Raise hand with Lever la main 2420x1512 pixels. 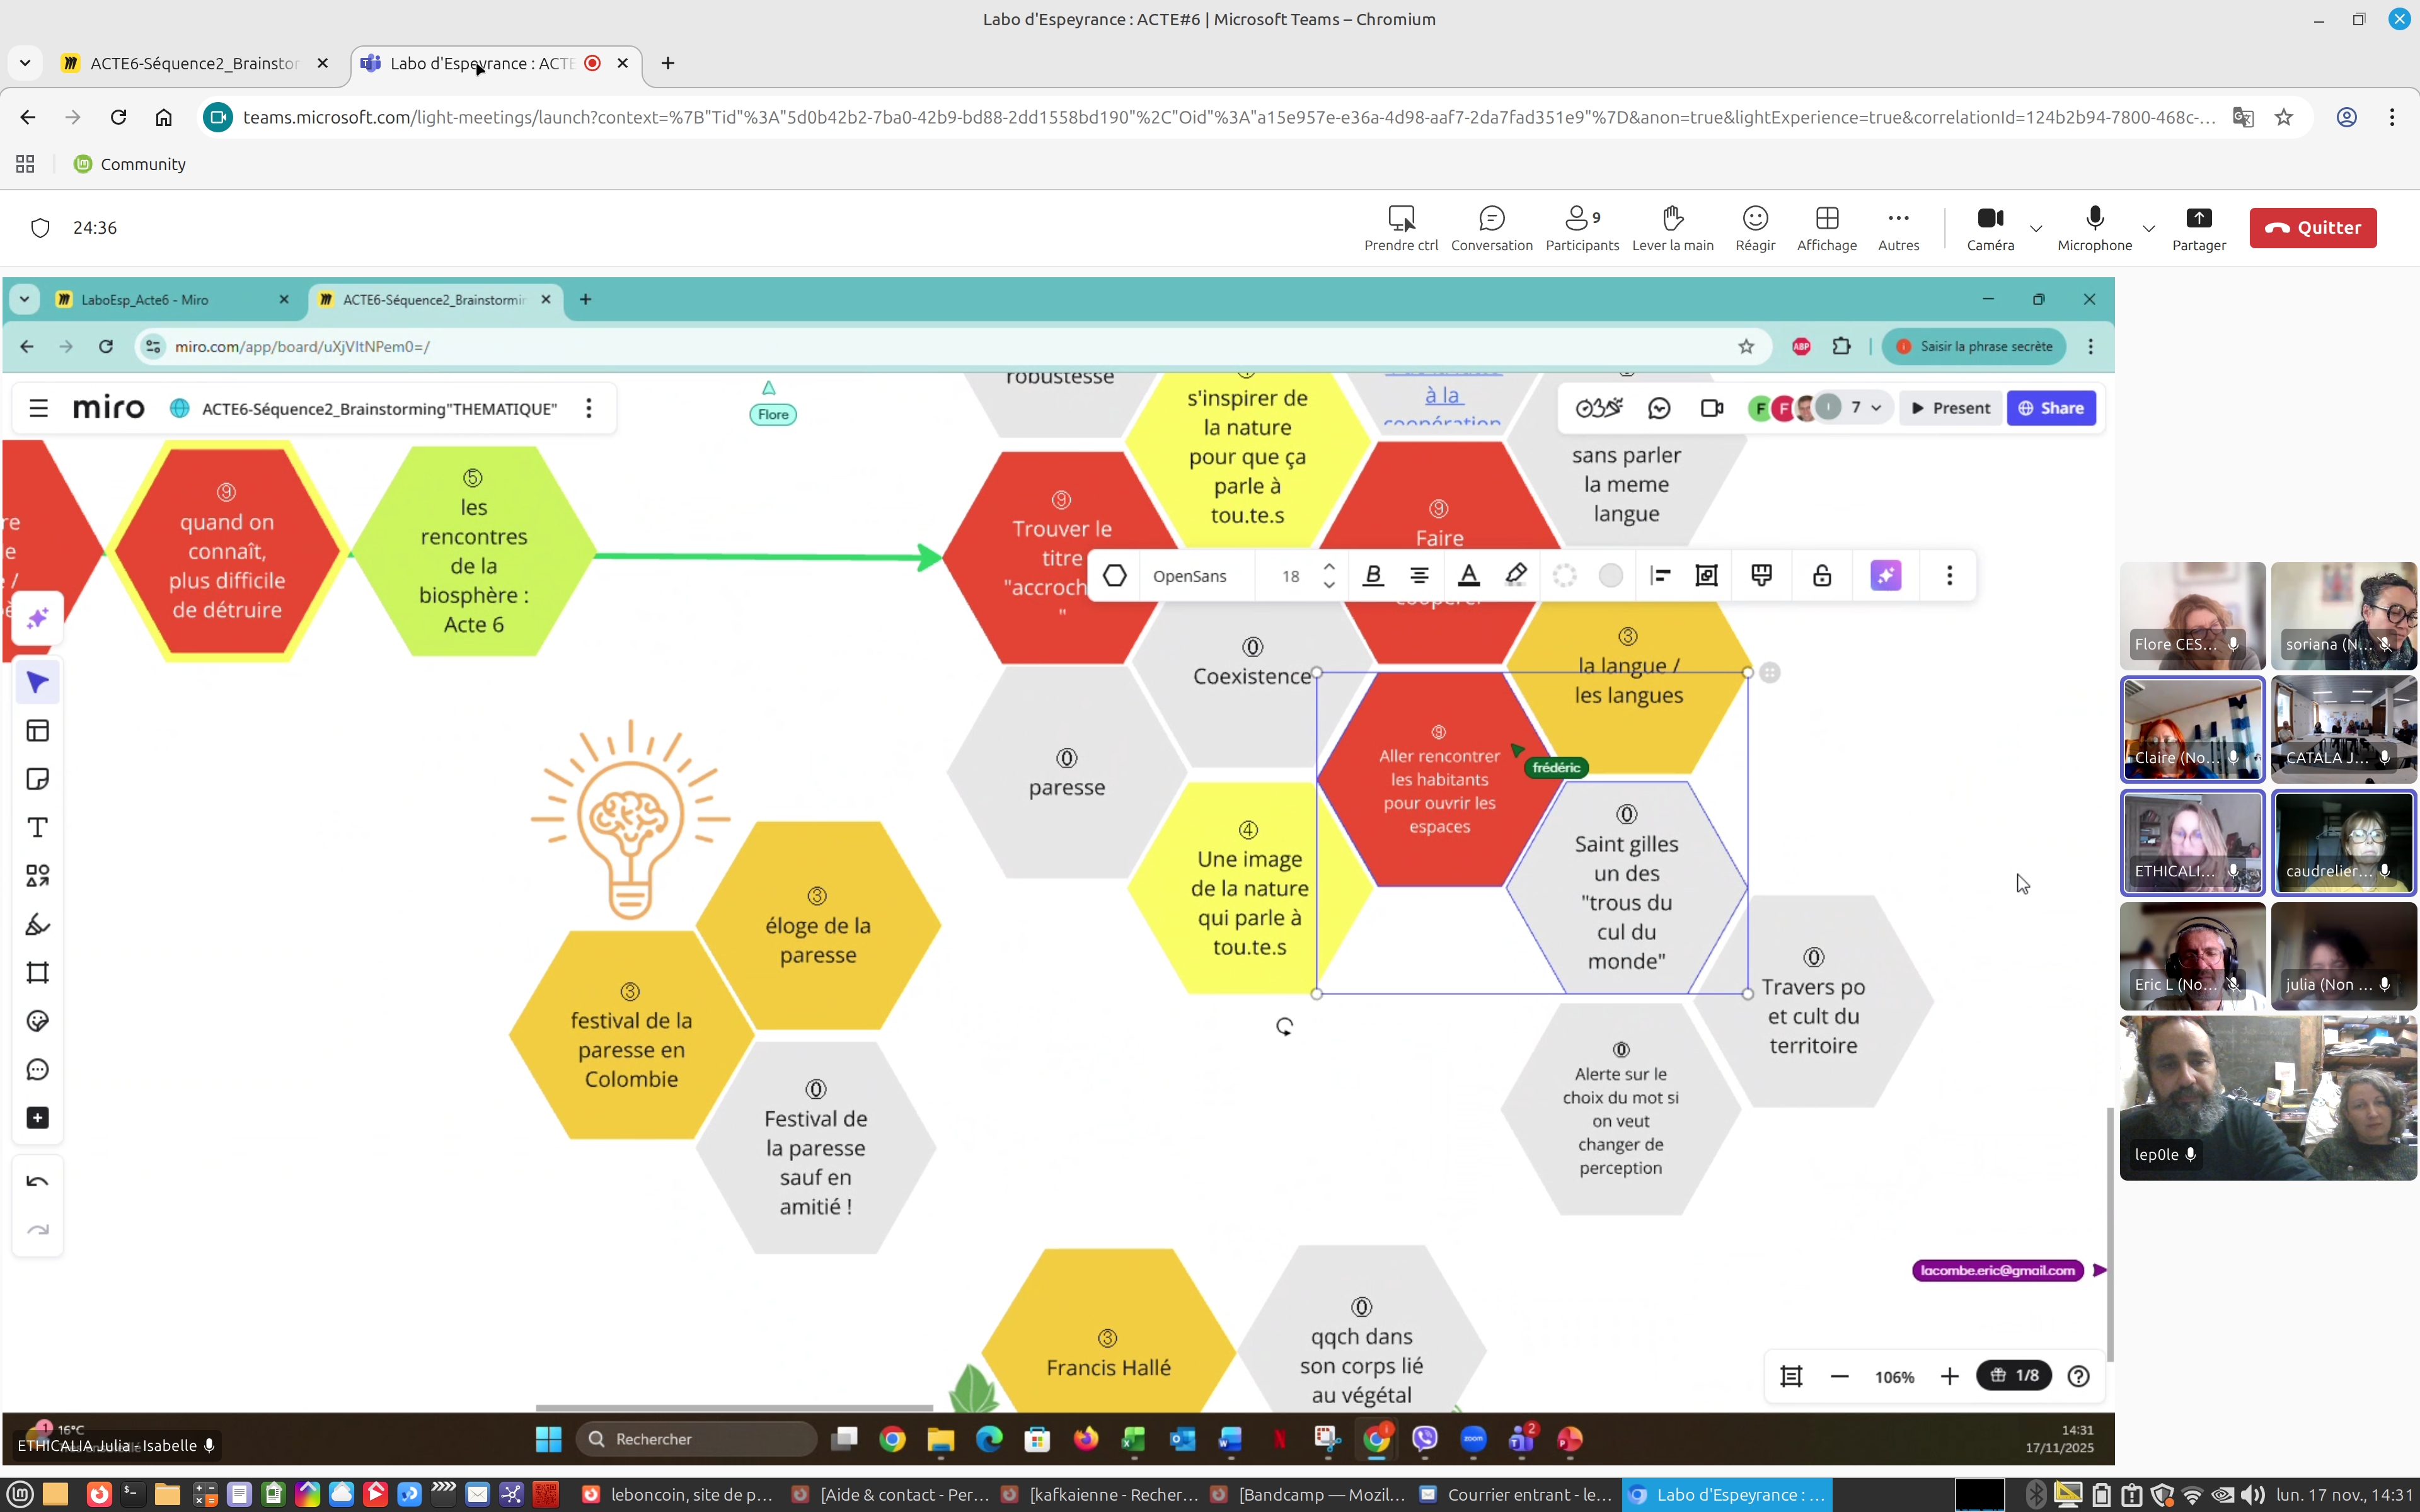pyautogui.click(x=1672, y=228)
